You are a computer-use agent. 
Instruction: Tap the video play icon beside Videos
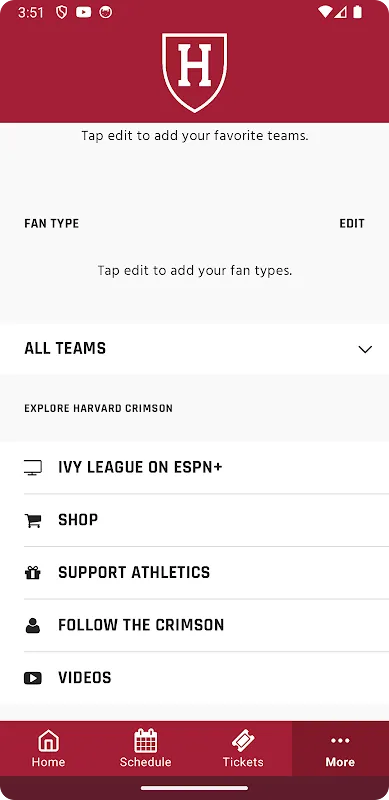point(33,678)
